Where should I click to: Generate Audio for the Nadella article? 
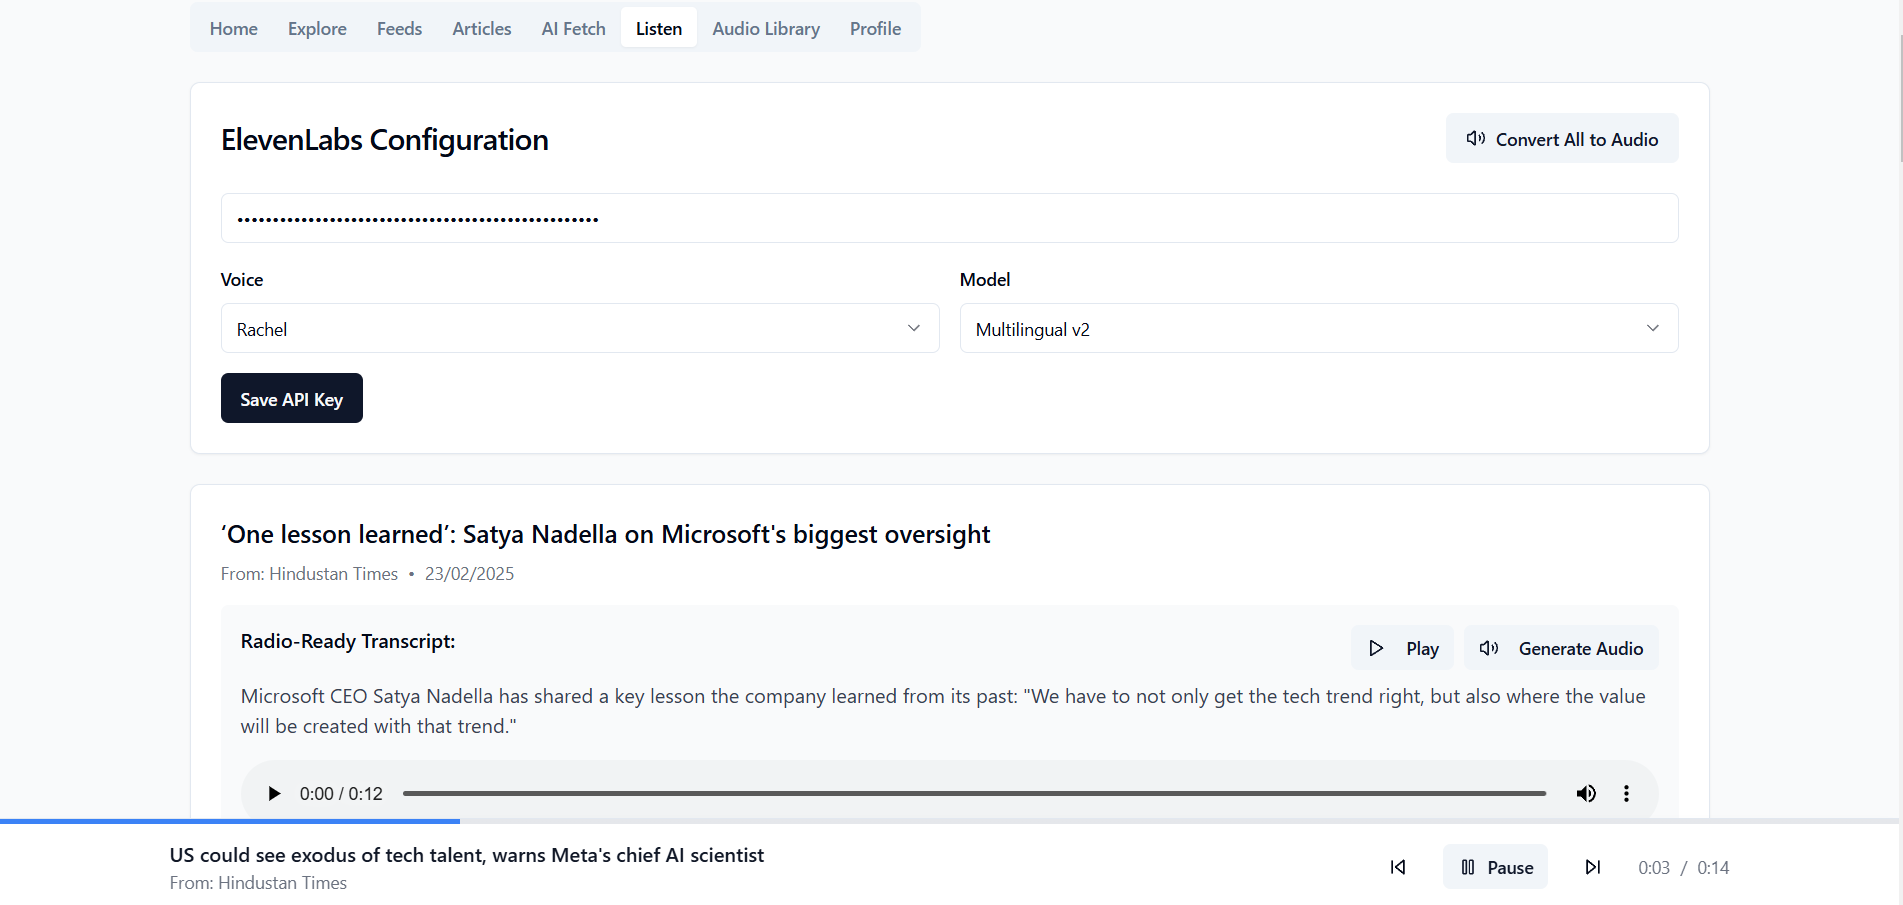1561,648
